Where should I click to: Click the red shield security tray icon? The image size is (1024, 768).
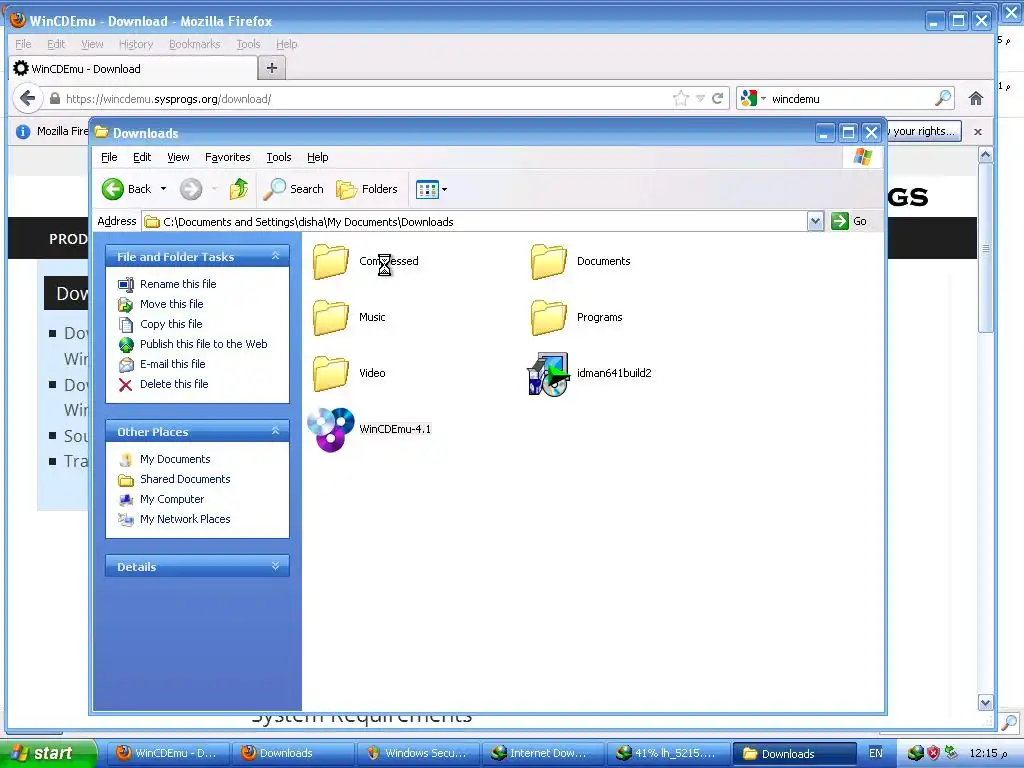(x=934, y=753)
